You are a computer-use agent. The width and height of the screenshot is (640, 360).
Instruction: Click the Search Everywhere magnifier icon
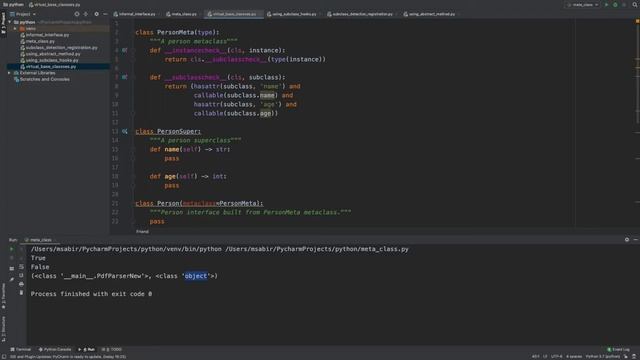[x=635, y=4]
